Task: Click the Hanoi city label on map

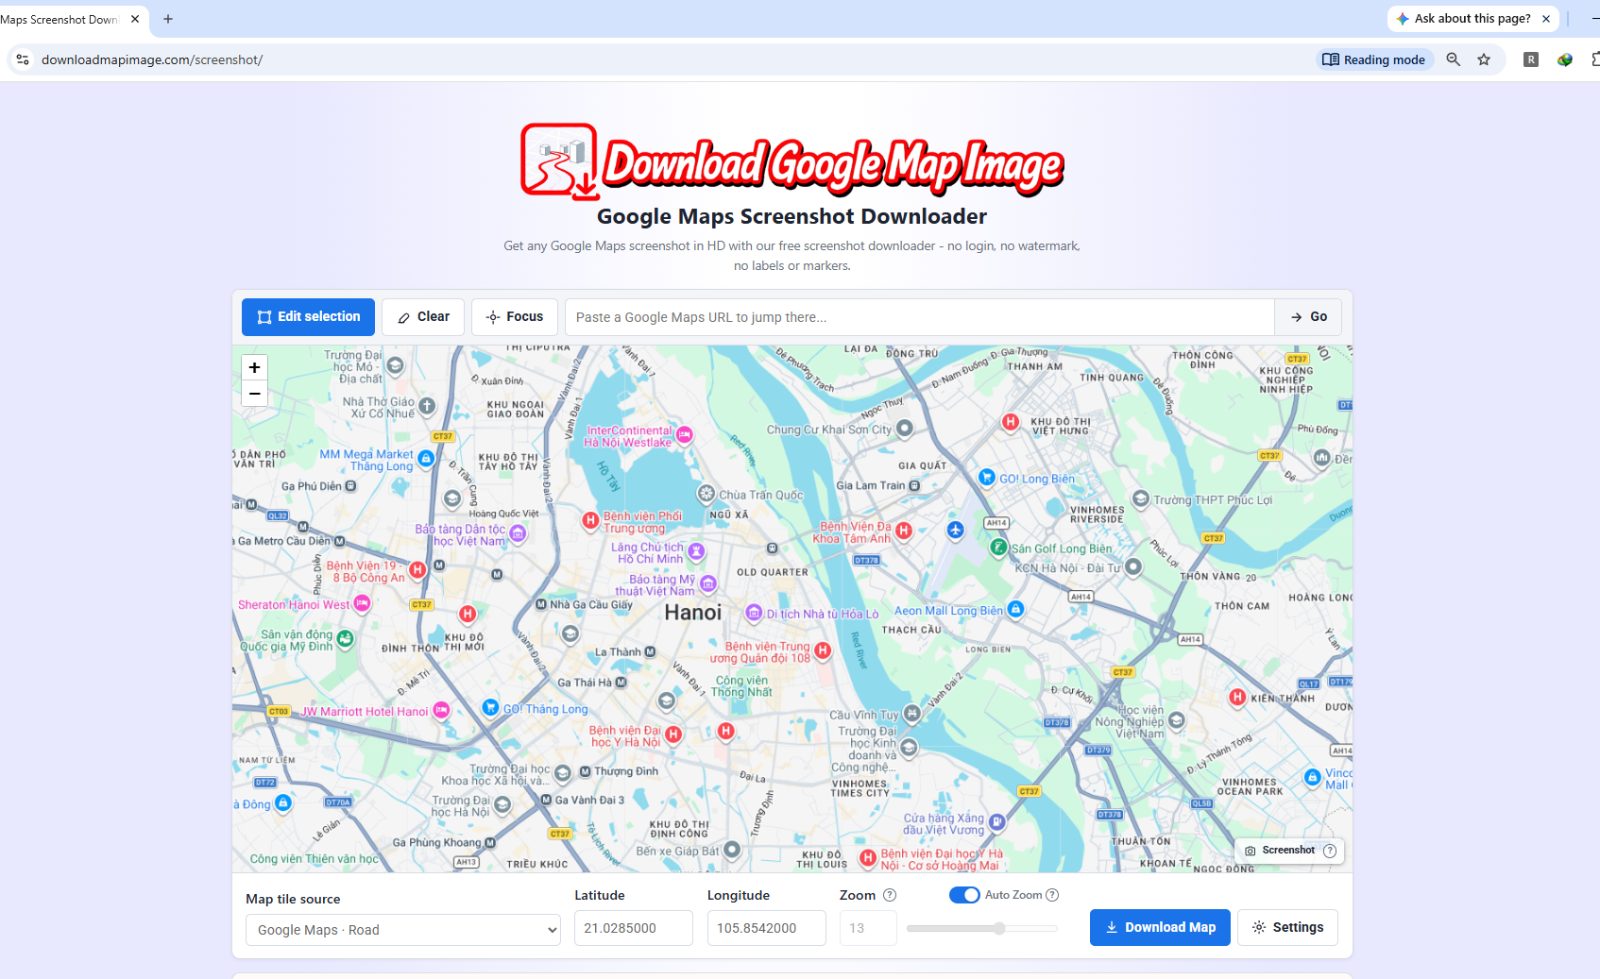Action: coord(693,613)
